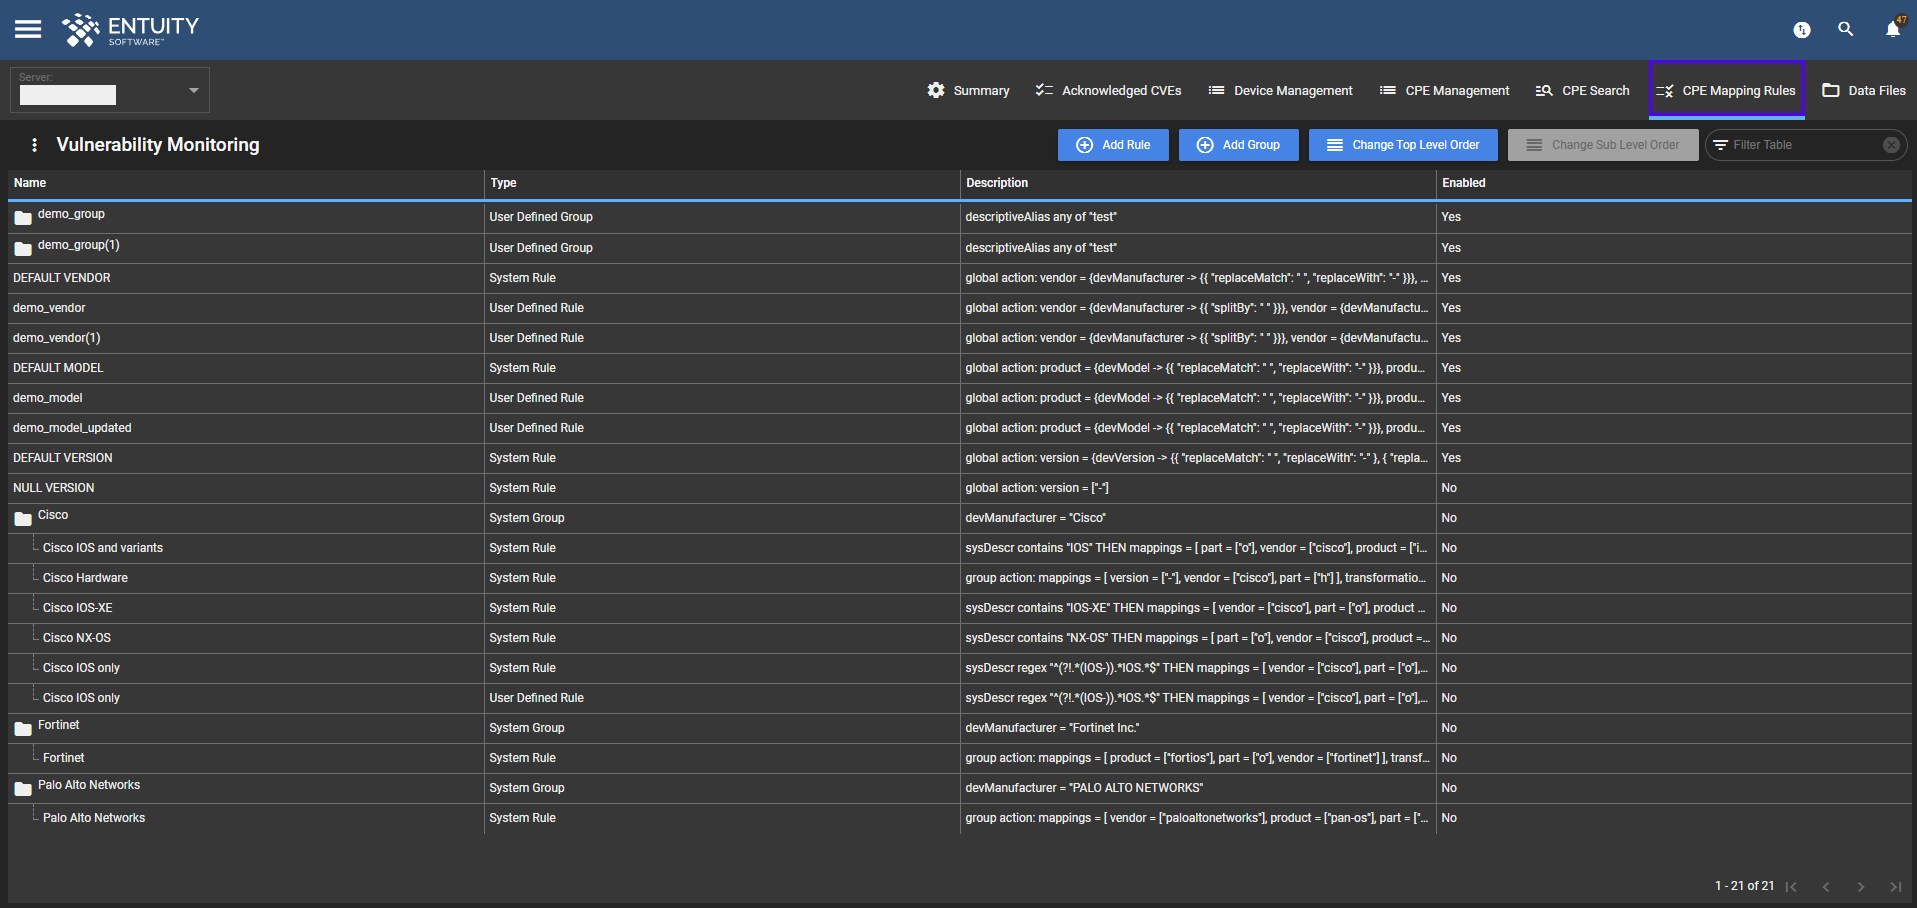Click the Cisco folder icon
The image size is (1917, 908).
click(x=23, y=518)
